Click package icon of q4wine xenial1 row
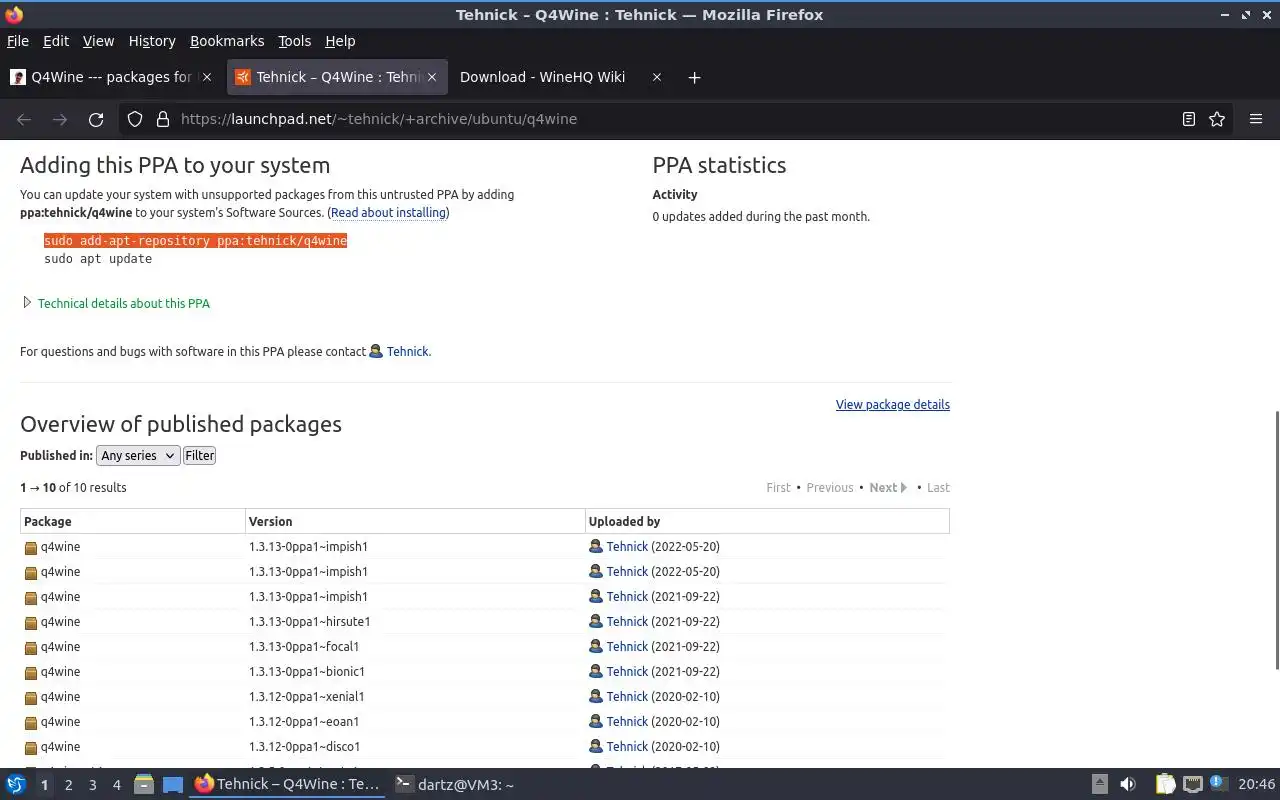This screenshot has width=1280, height=800. [x=31, y=697]
